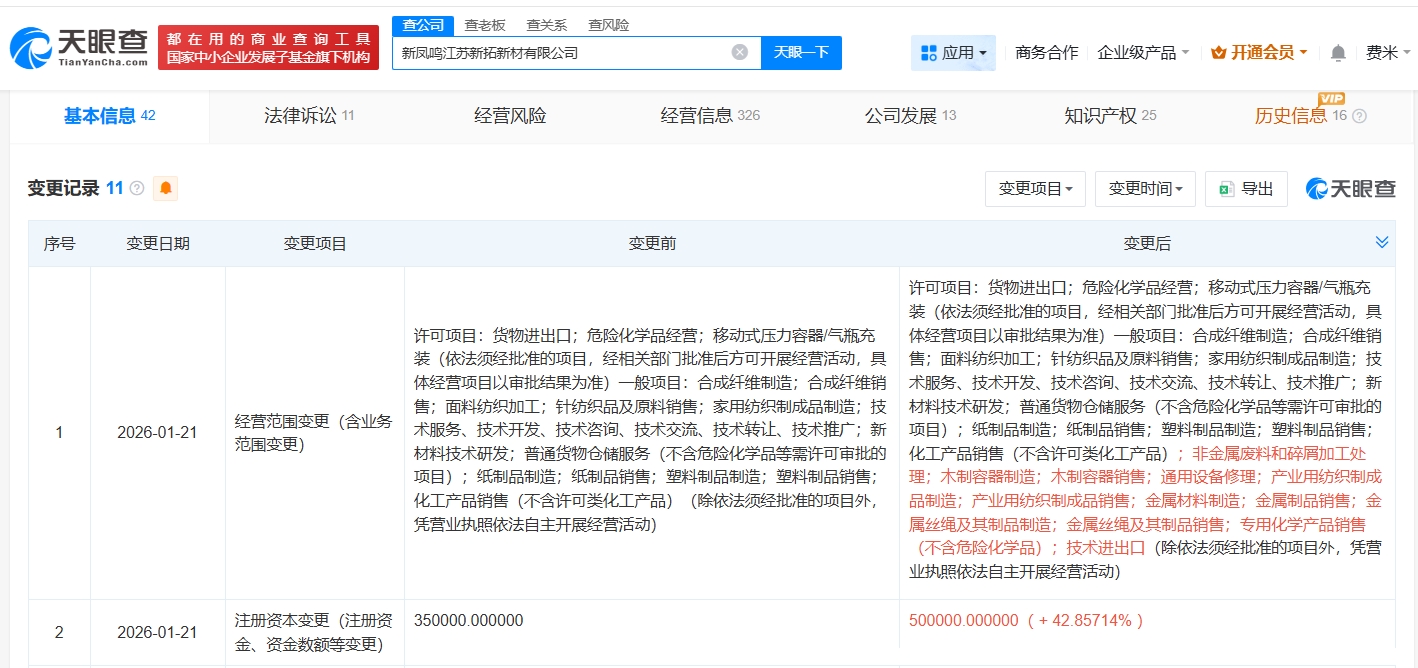This screenshot has height=668, width=1418.
Task: Clear the search box with X icon
Action: [740, 52]
